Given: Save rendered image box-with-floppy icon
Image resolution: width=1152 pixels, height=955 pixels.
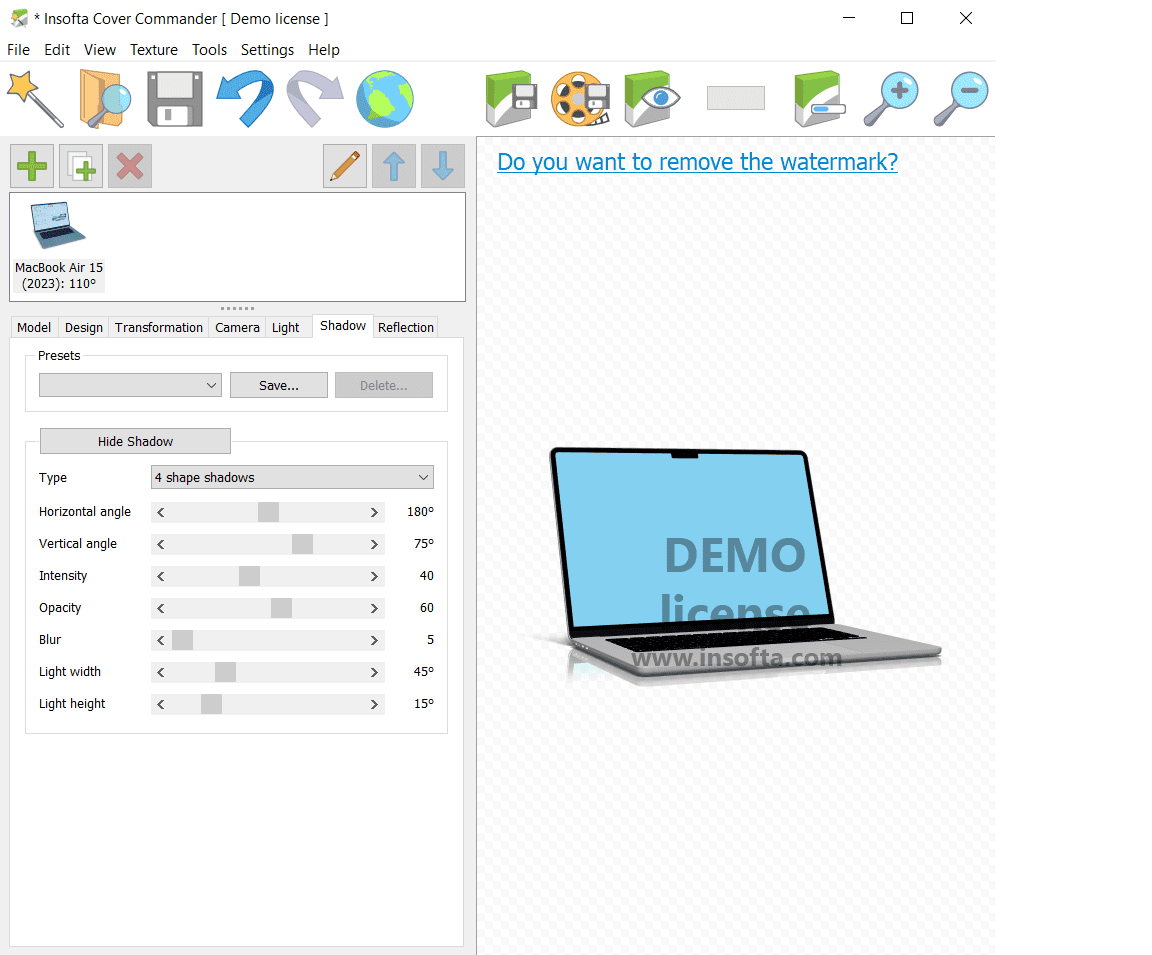Looking at the screenshot, I should click(511, 98).
